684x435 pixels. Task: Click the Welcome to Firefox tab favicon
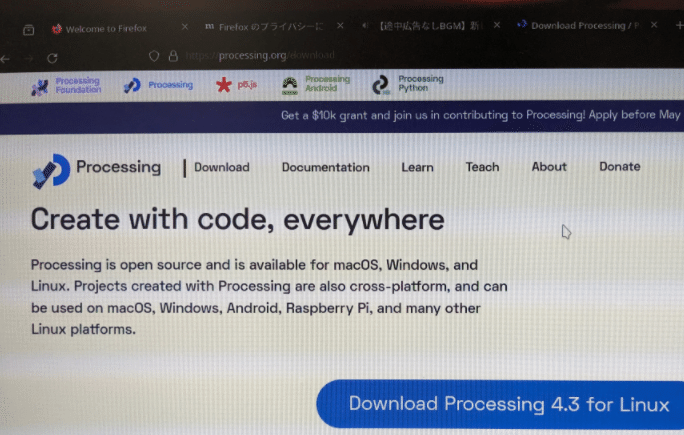click(x=57, y=29)
